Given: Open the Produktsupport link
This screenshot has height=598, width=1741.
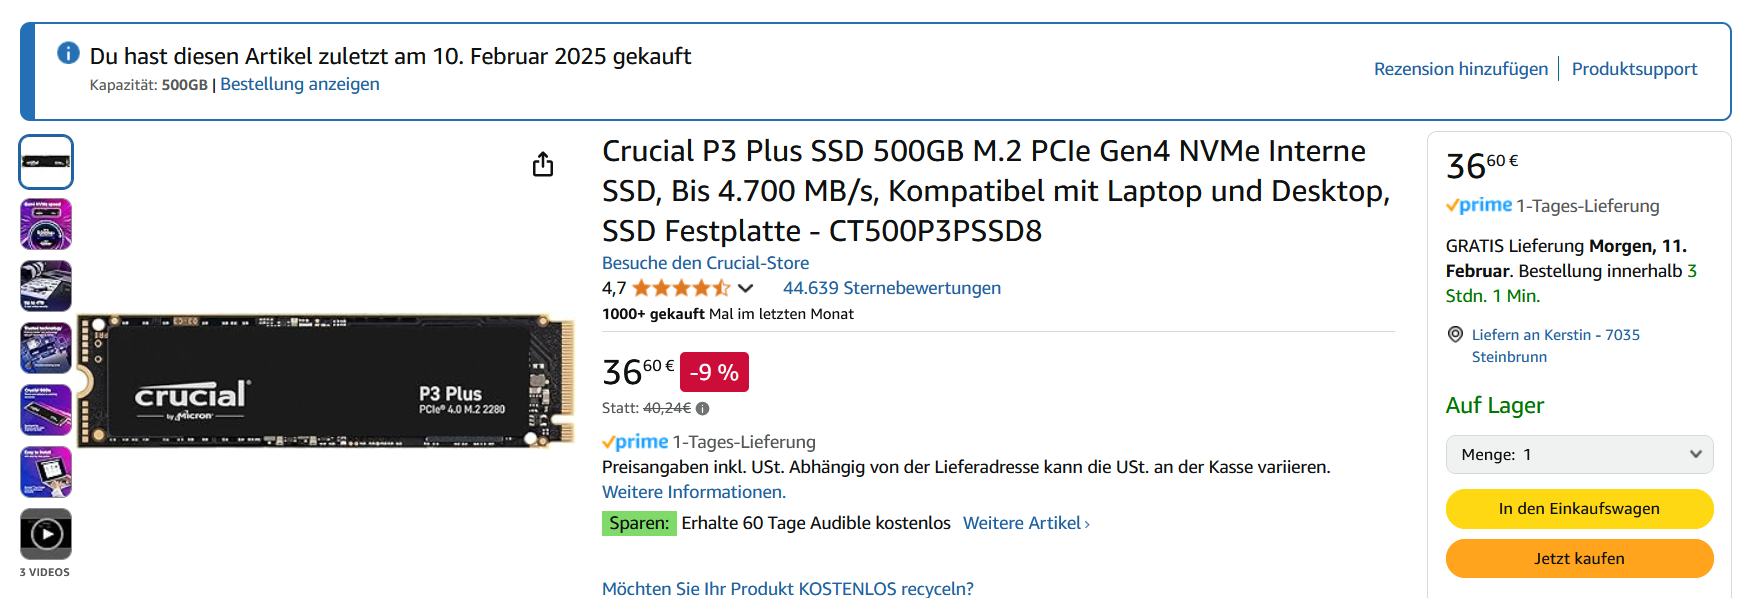Looking at the screenshot, I should pos(1634,69).
